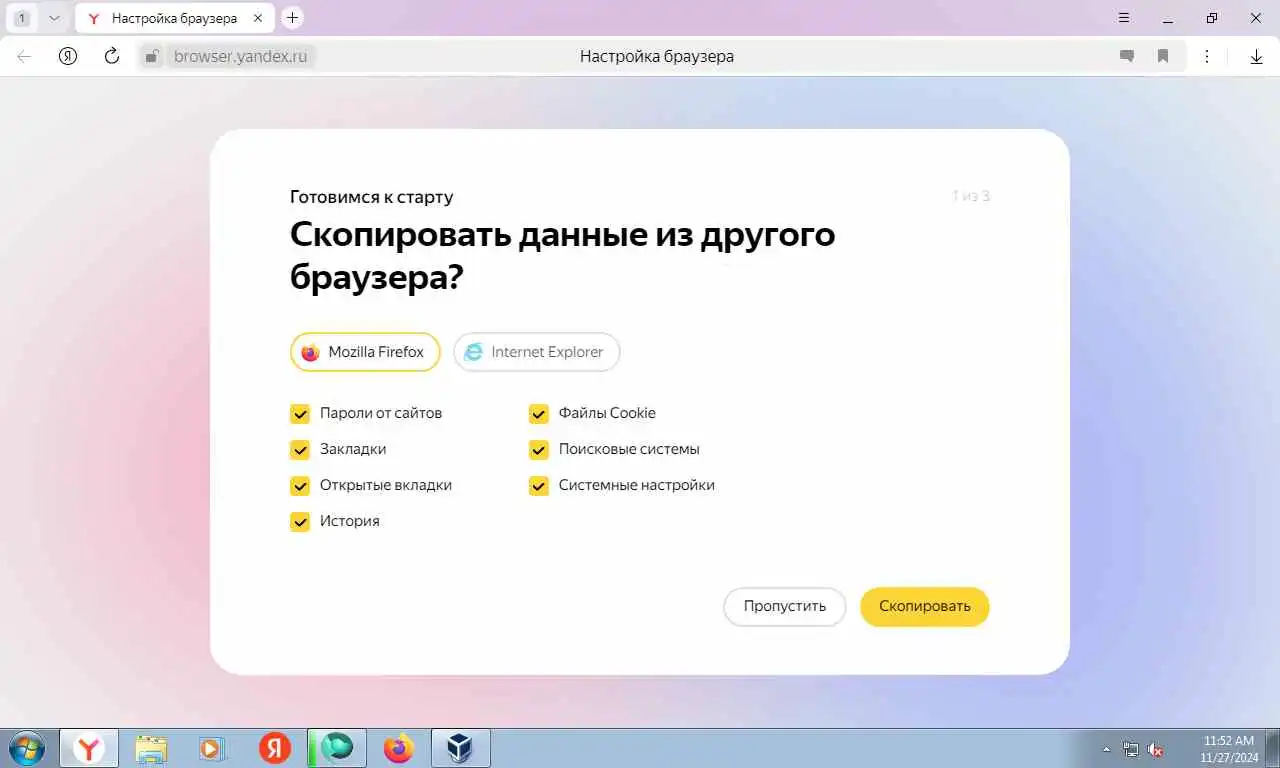Viewport: 1280px width, 768px height.
Task: Expand the tab list chevron
Action: (54, 18)
